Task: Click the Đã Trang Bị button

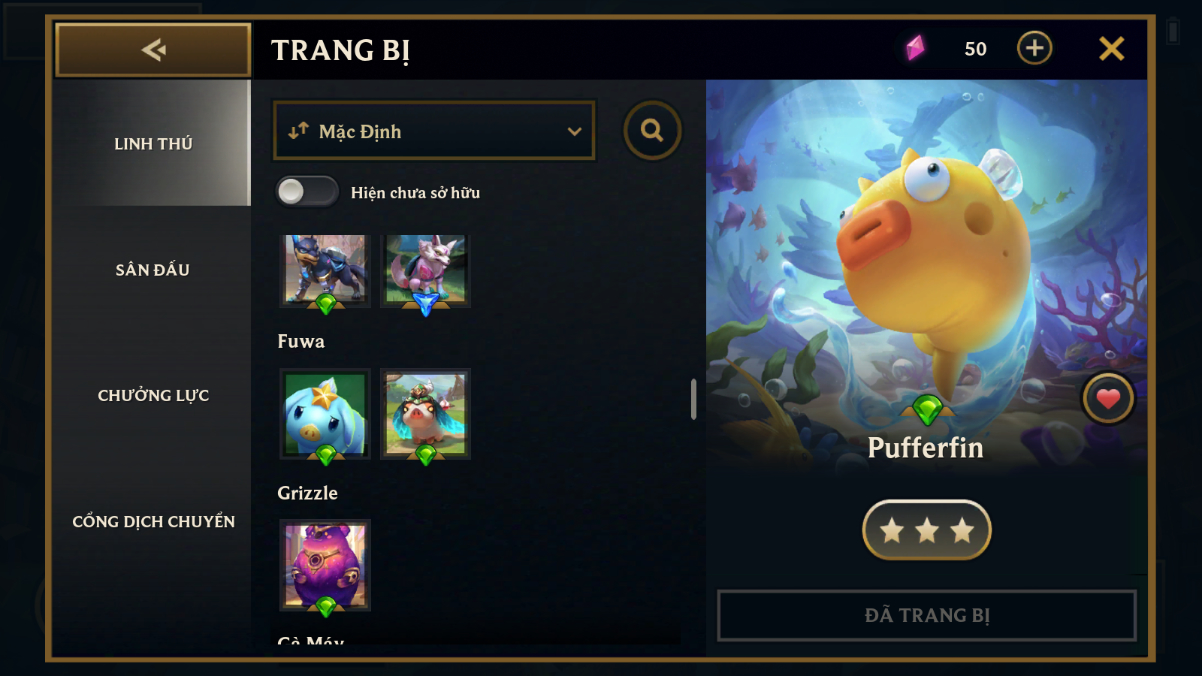Action: click(x=927, y=615)
